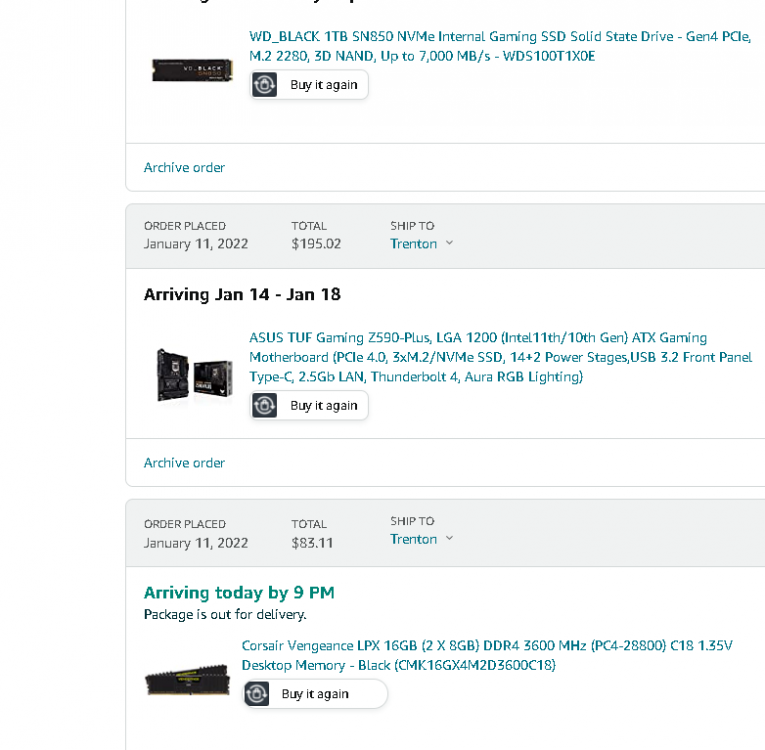Click the chevron next to Trenton in $195.02 order
765x750 pixels.
(x=449, y=243)
